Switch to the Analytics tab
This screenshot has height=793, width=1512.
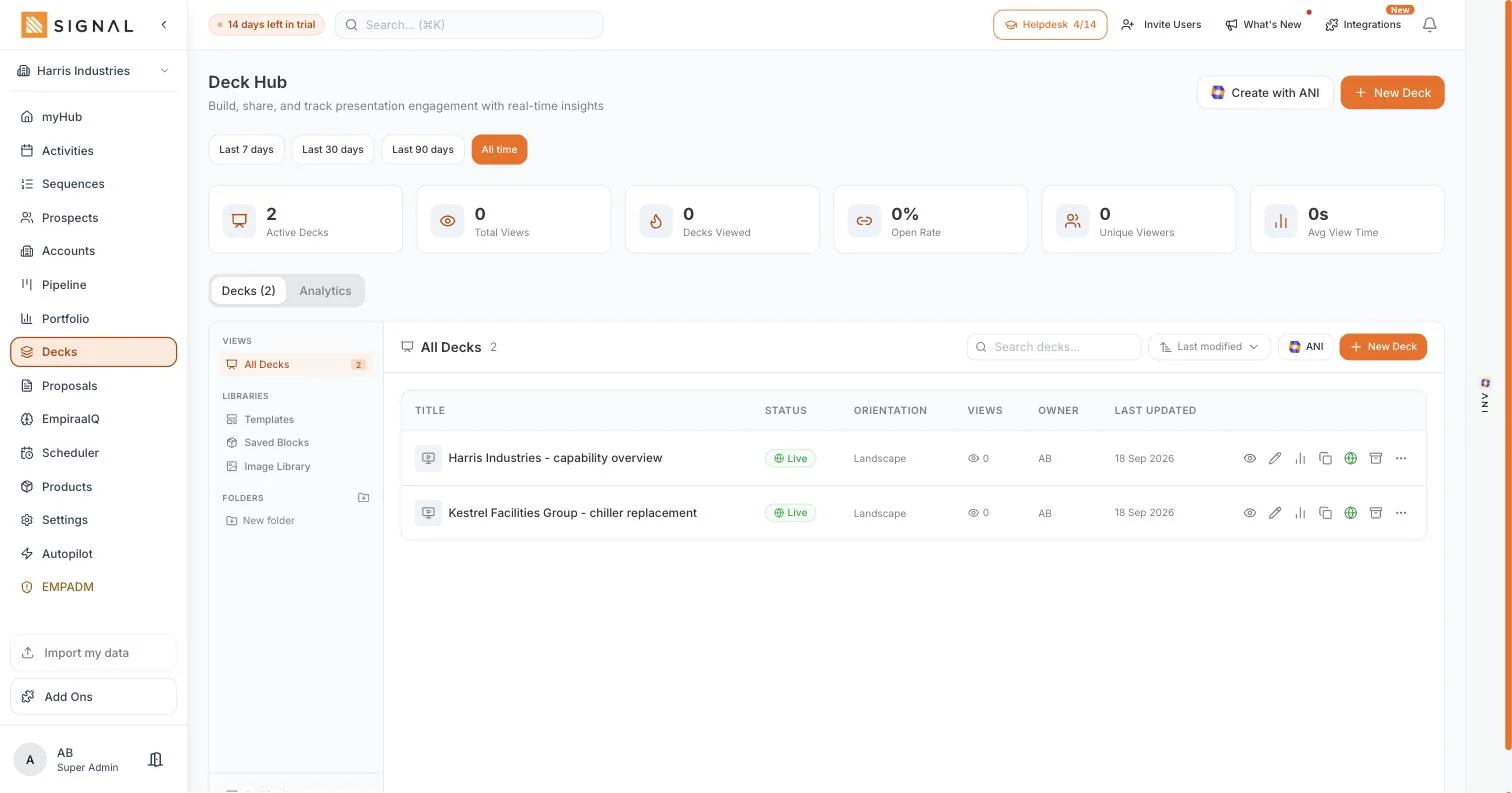(x=325, y=291)
